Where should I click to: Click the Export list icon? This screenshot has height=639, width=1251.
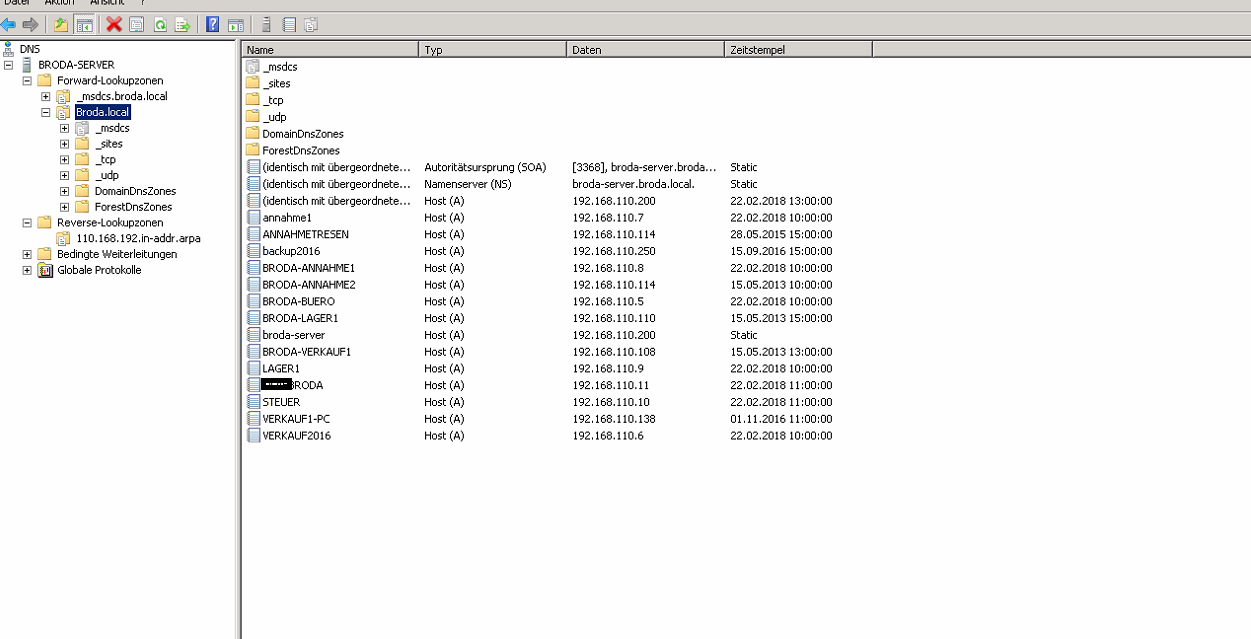coord(182,24)
